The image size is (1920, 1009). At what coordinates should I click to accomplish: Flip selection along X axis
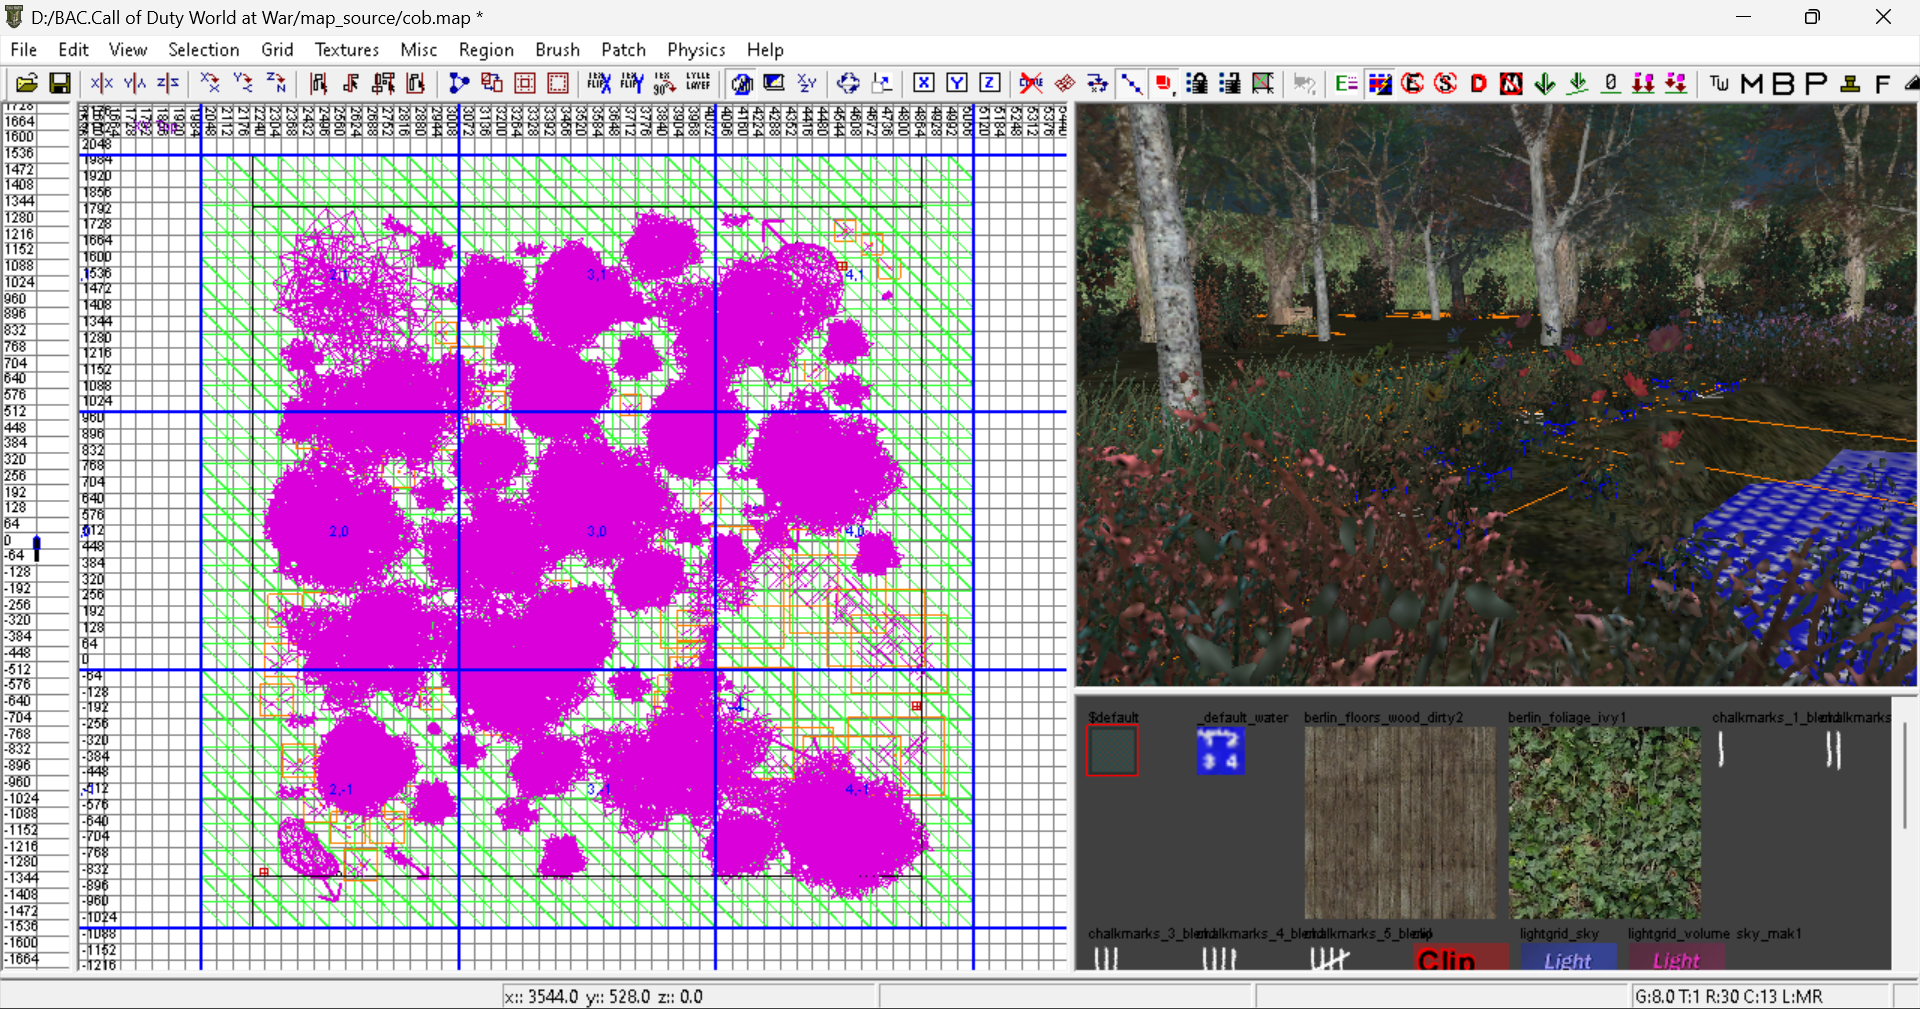pos(102,84)
